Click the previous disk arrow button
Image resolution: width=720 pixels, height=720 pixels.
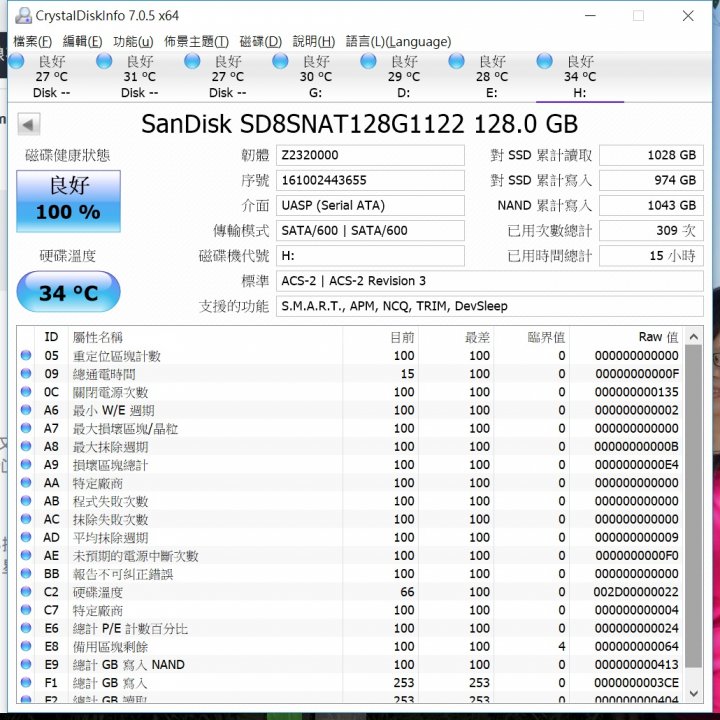(29, 124)
